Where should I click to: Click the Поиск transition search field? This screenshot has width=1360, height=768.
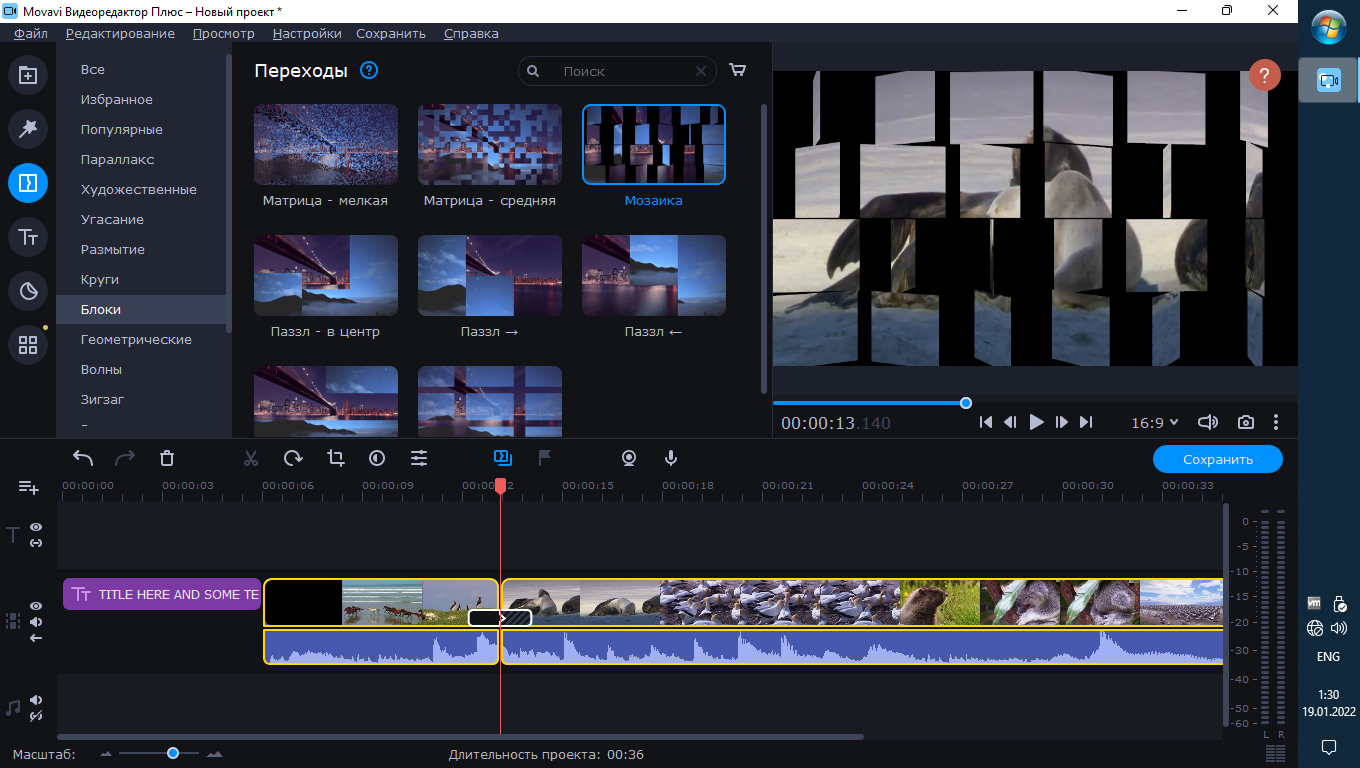click(622, 71)
